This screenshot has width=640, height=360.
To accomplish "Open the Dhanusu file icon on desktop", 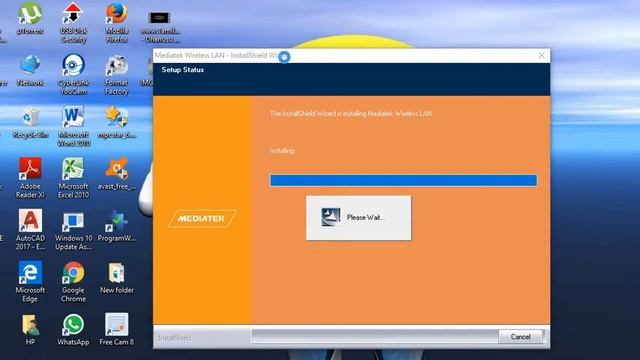I will click(x=160, y=27).
